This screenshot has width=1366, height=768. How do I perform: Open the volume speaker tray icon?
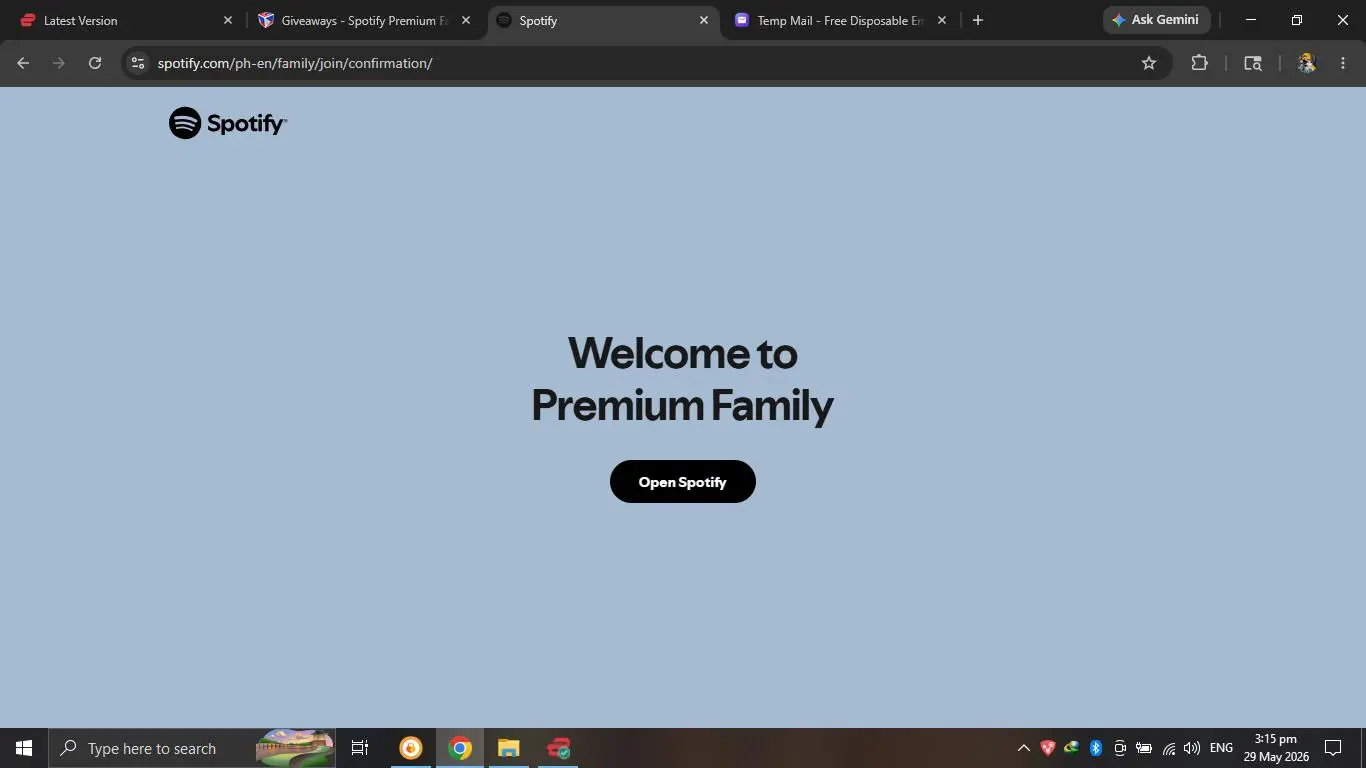click(x=1191, y=748)
